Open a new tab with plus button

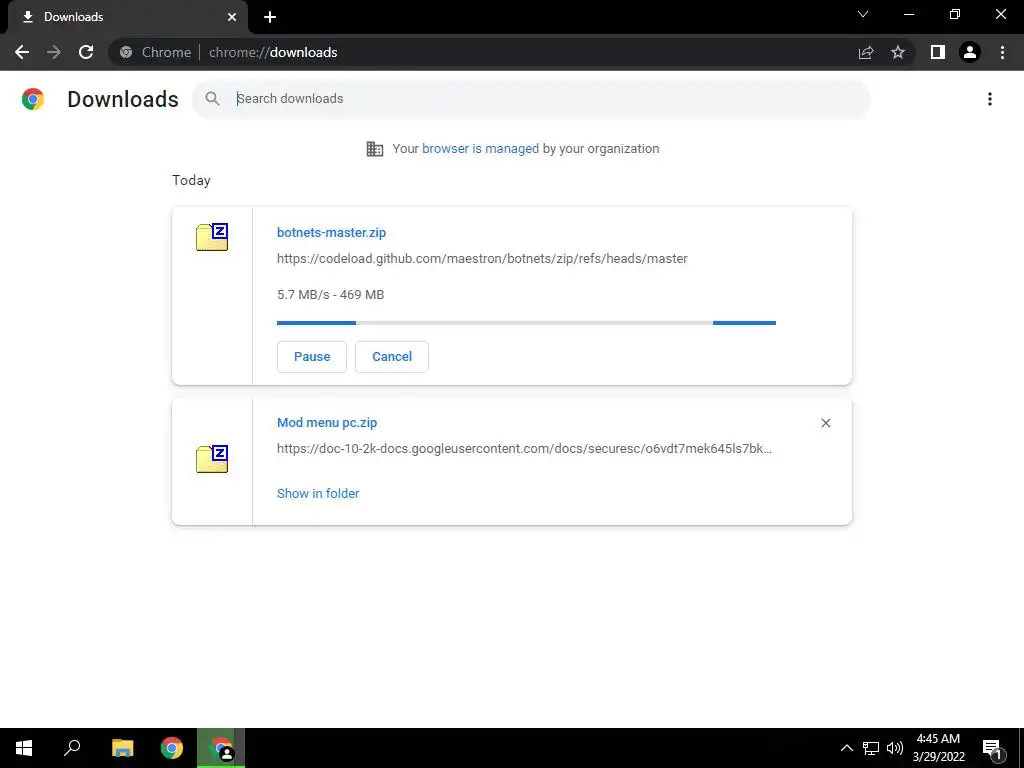point(270,17)
